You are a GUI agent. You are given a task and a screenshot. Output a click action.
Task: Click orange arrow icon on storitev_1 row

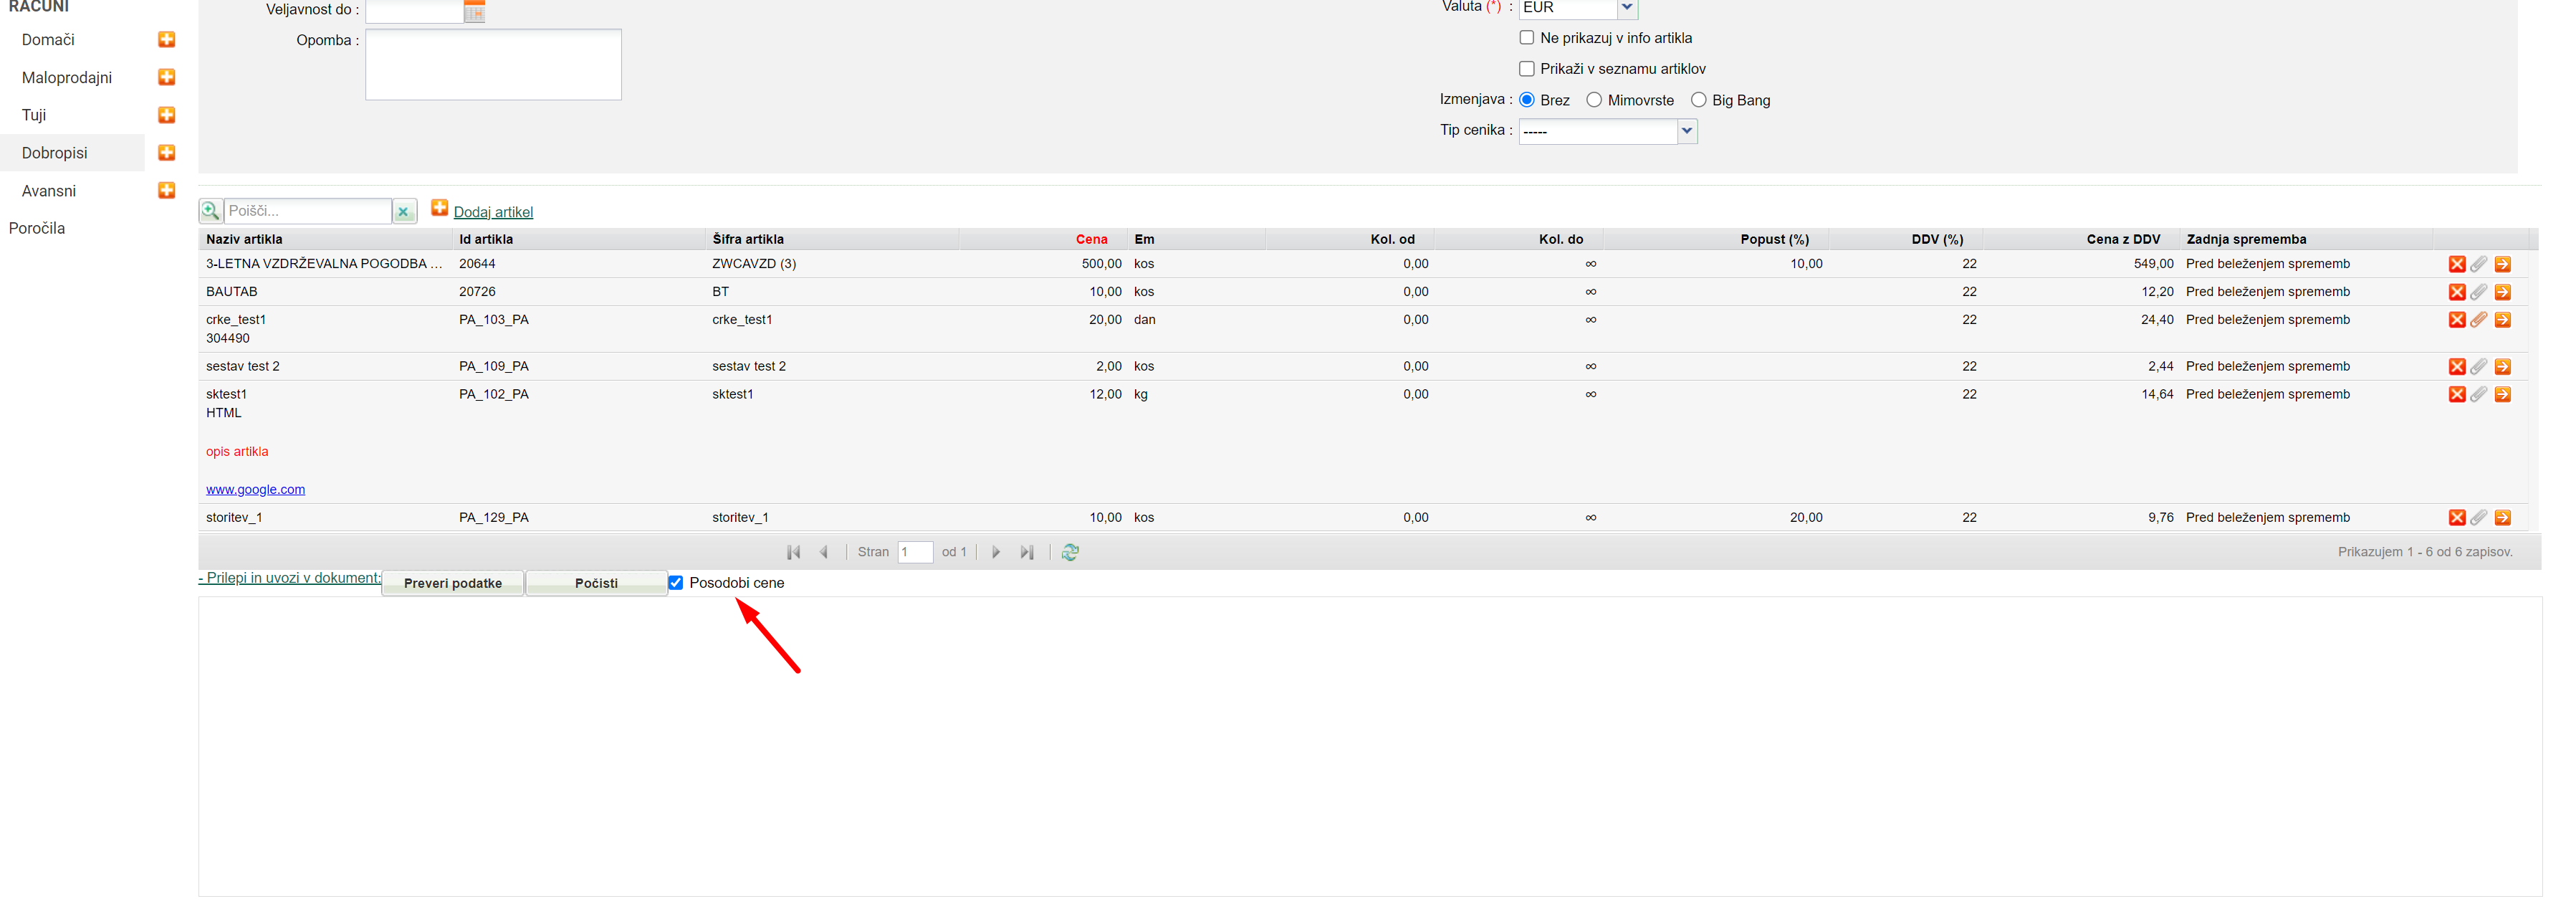click(x=2502, y=518)
